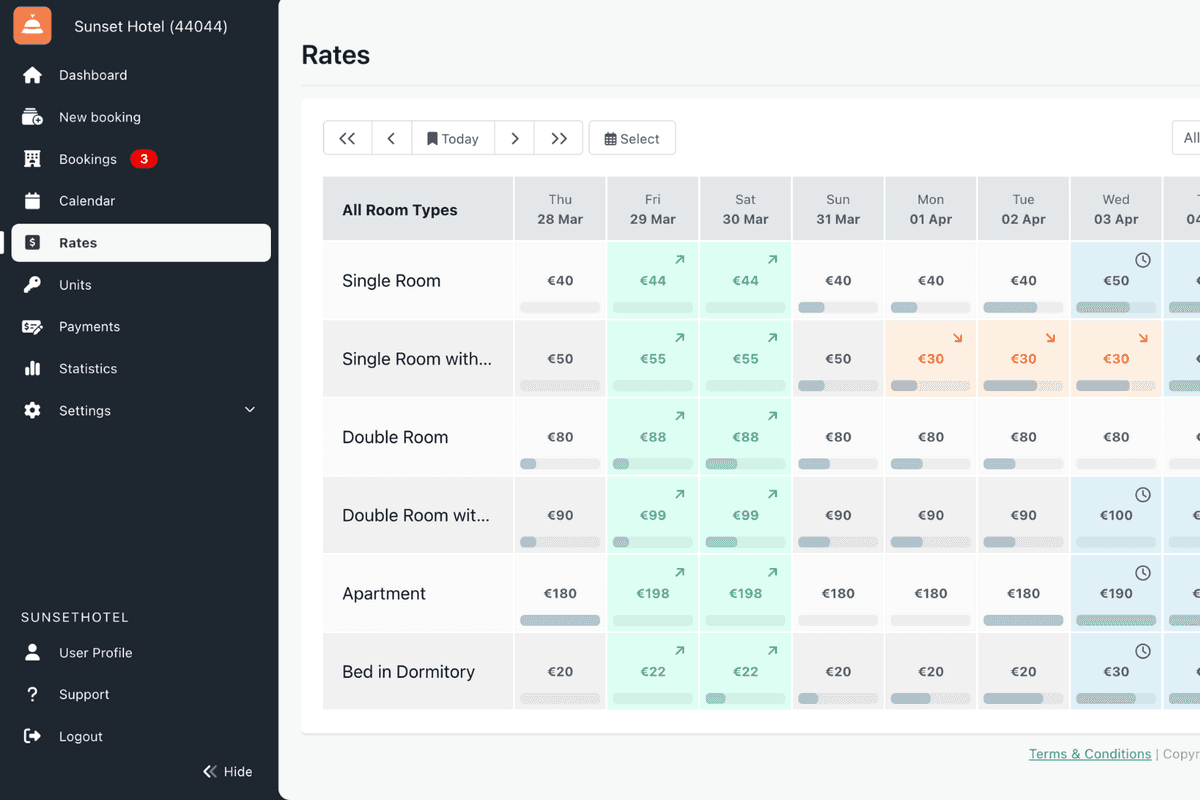
Task: Open the All filter dropdown
Action: [x=1186, y=138]
